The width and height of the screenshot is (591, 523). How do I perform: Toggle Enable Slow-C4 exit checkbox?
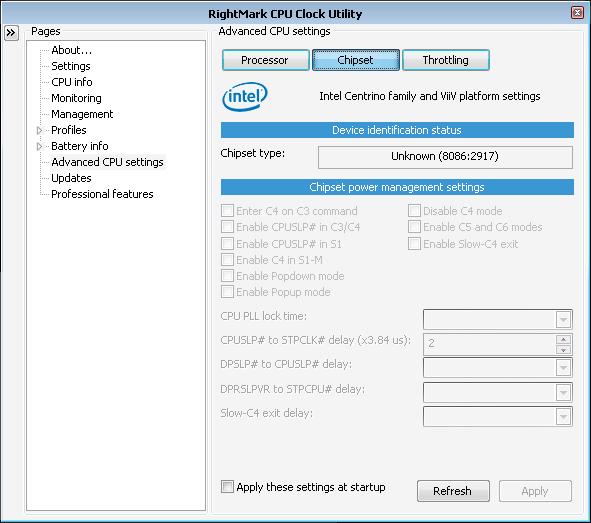click(414, 244)
